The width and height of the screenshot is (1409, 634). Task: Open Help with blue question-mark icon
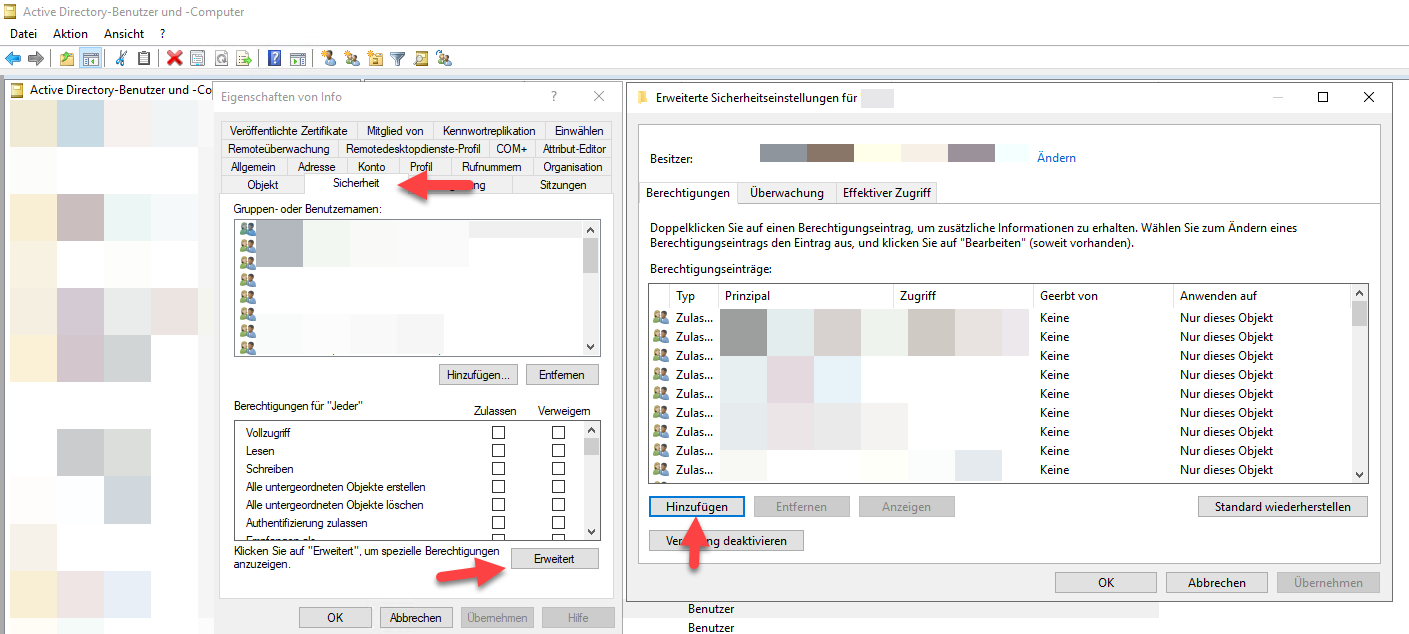tap(274, 58)
